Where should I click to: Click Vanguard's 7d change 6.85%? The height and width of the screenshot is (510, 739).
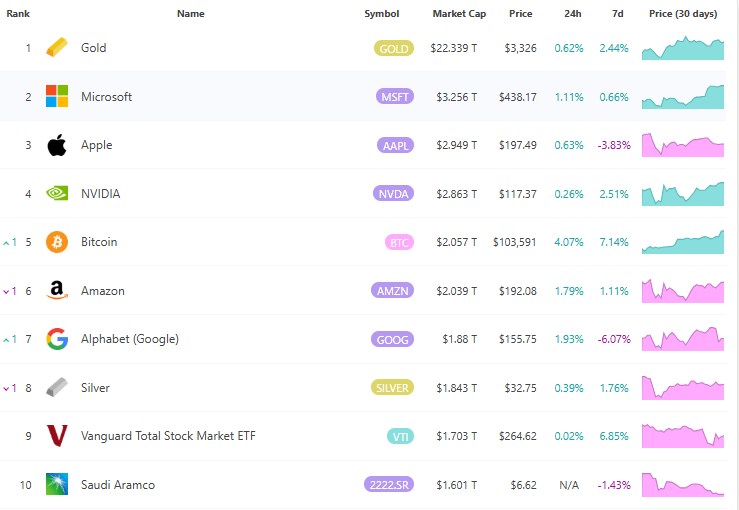click(x=614, y=436)
